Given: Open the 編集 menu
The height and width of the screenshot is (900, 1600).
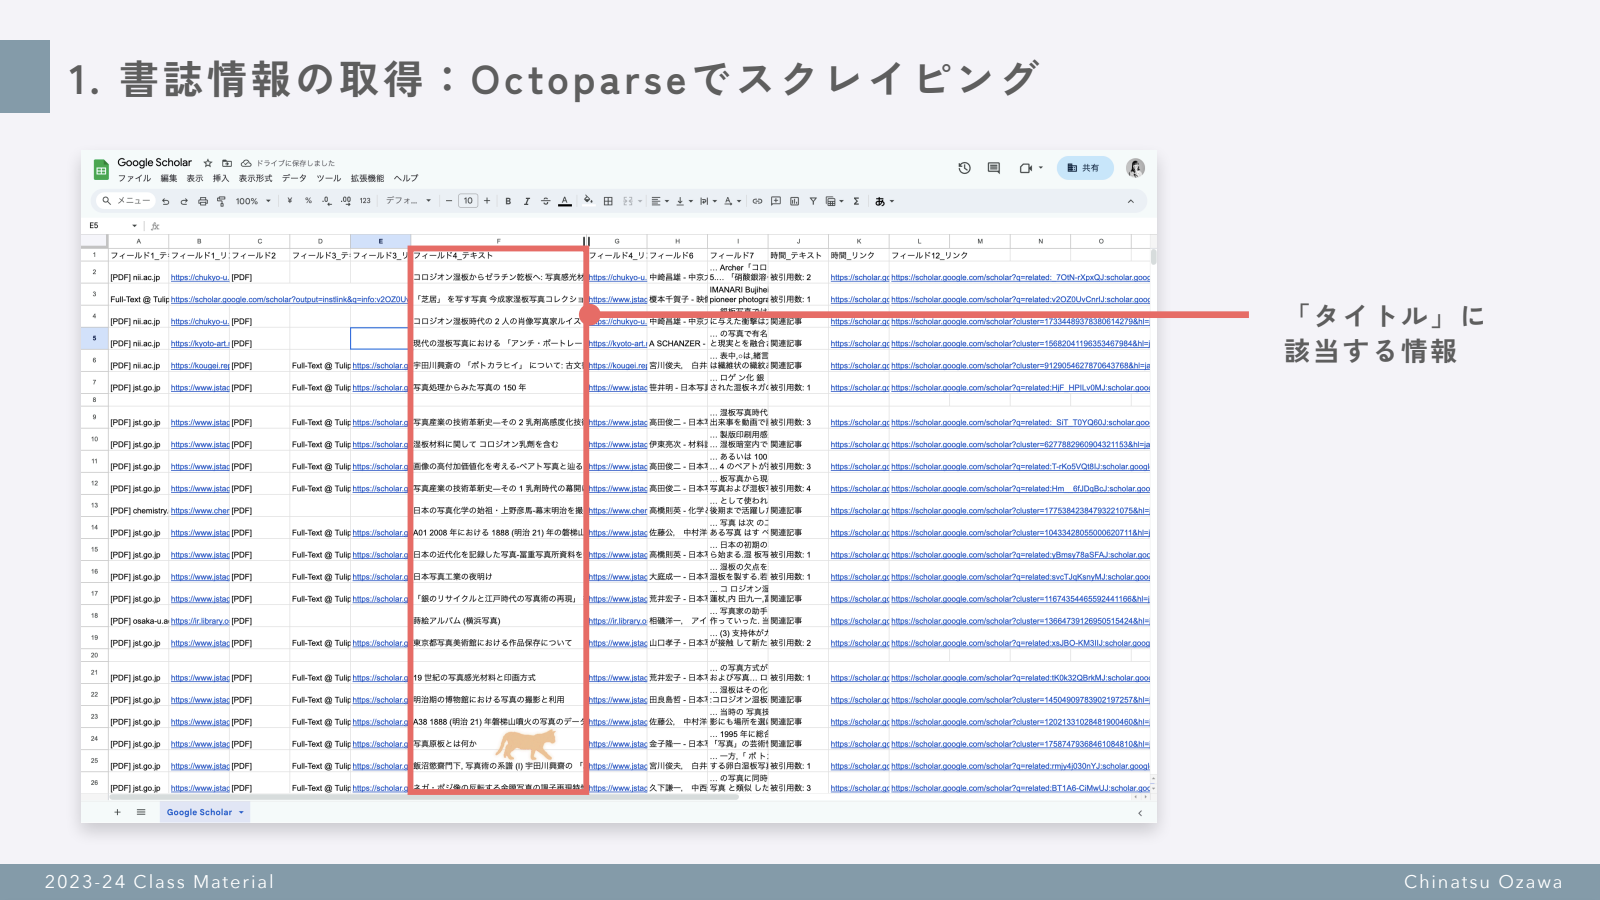Looking at the screenshot, I should tap(169, 179).
